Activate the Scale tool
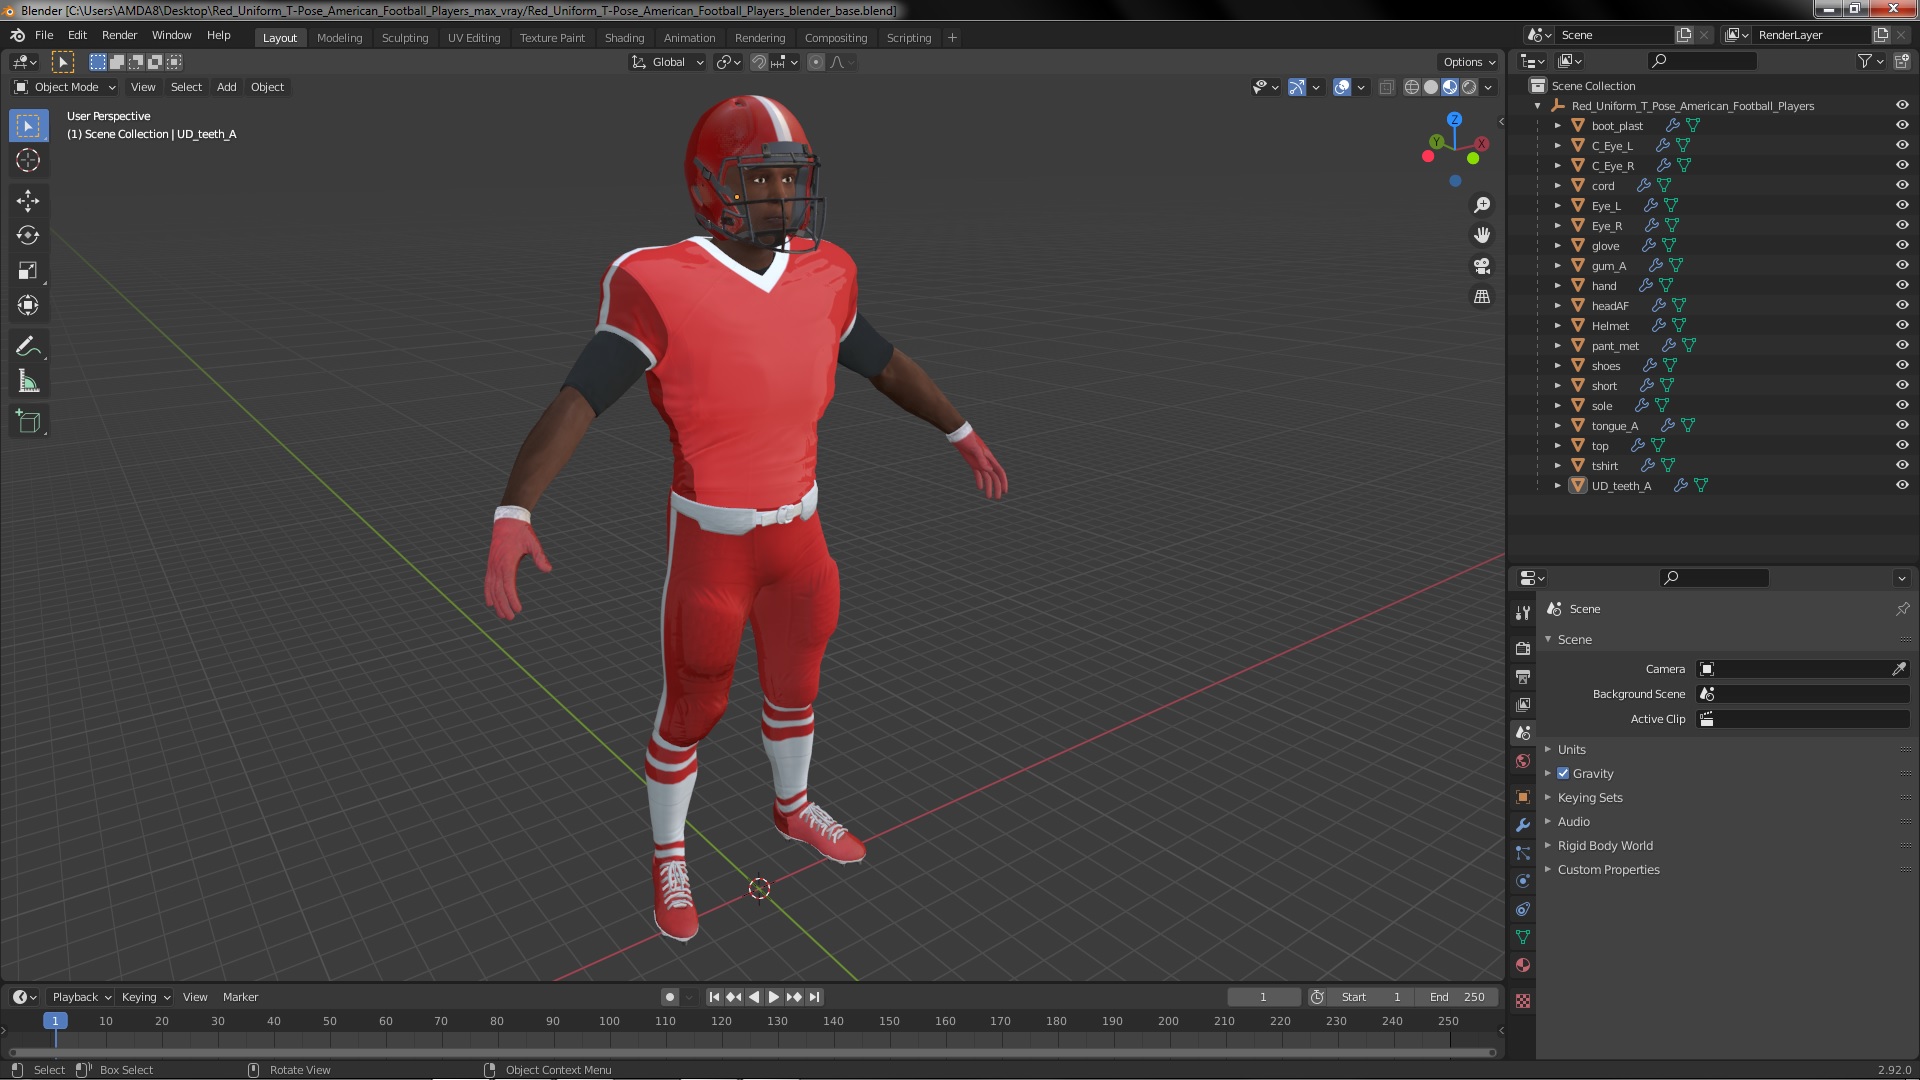This screenshot has height=1080, width=1920. [x=28, y=271]
